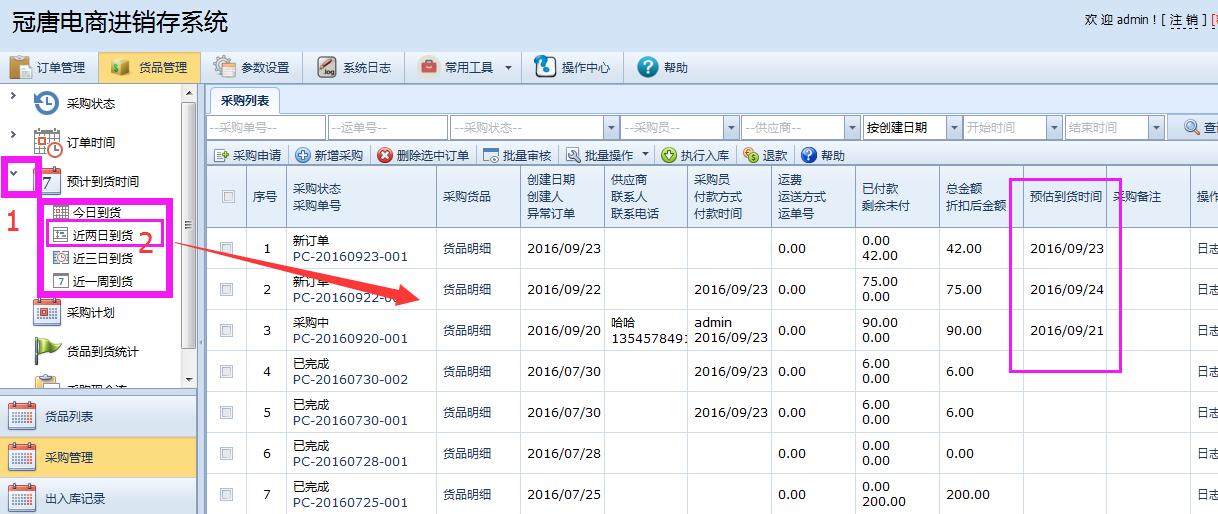This screenshot has width=1218, height=514.
Task: Open the 按创建日期 date type dropdown
Action: point(952,128)
